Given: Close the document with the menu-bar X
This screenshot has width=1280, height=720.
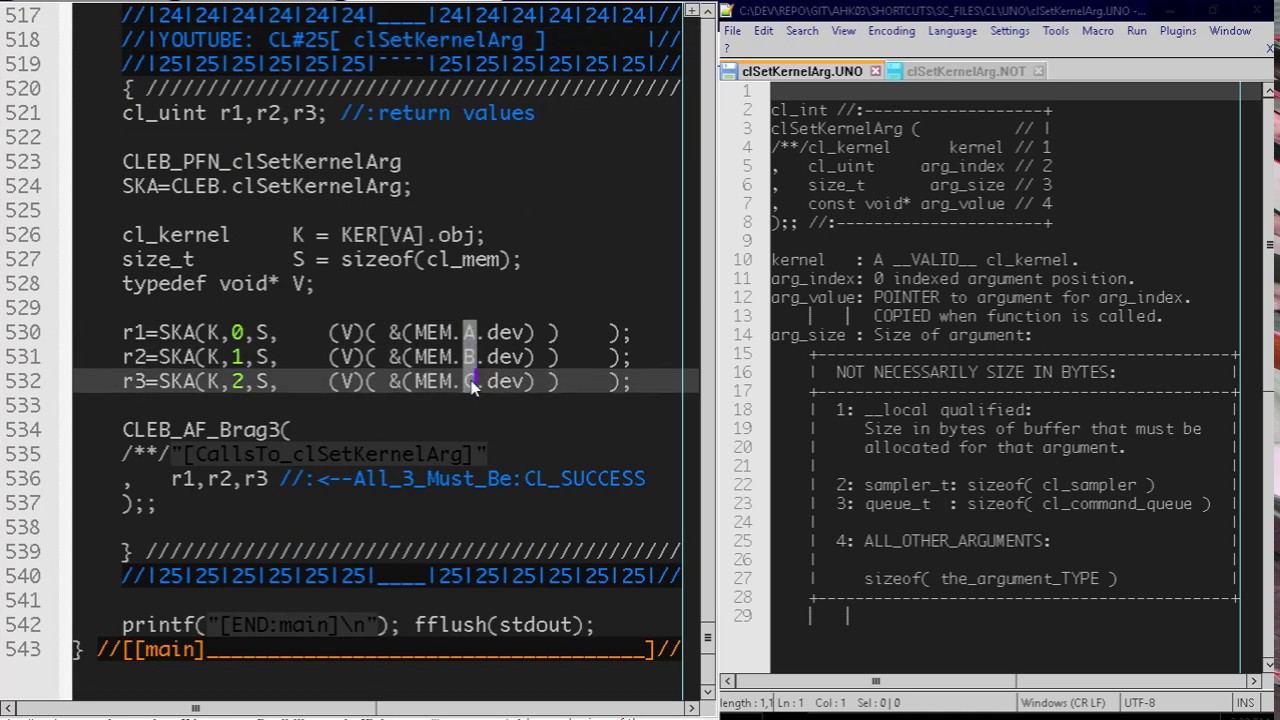Looking at the screenshot, I should click(x=1271, y=47).
